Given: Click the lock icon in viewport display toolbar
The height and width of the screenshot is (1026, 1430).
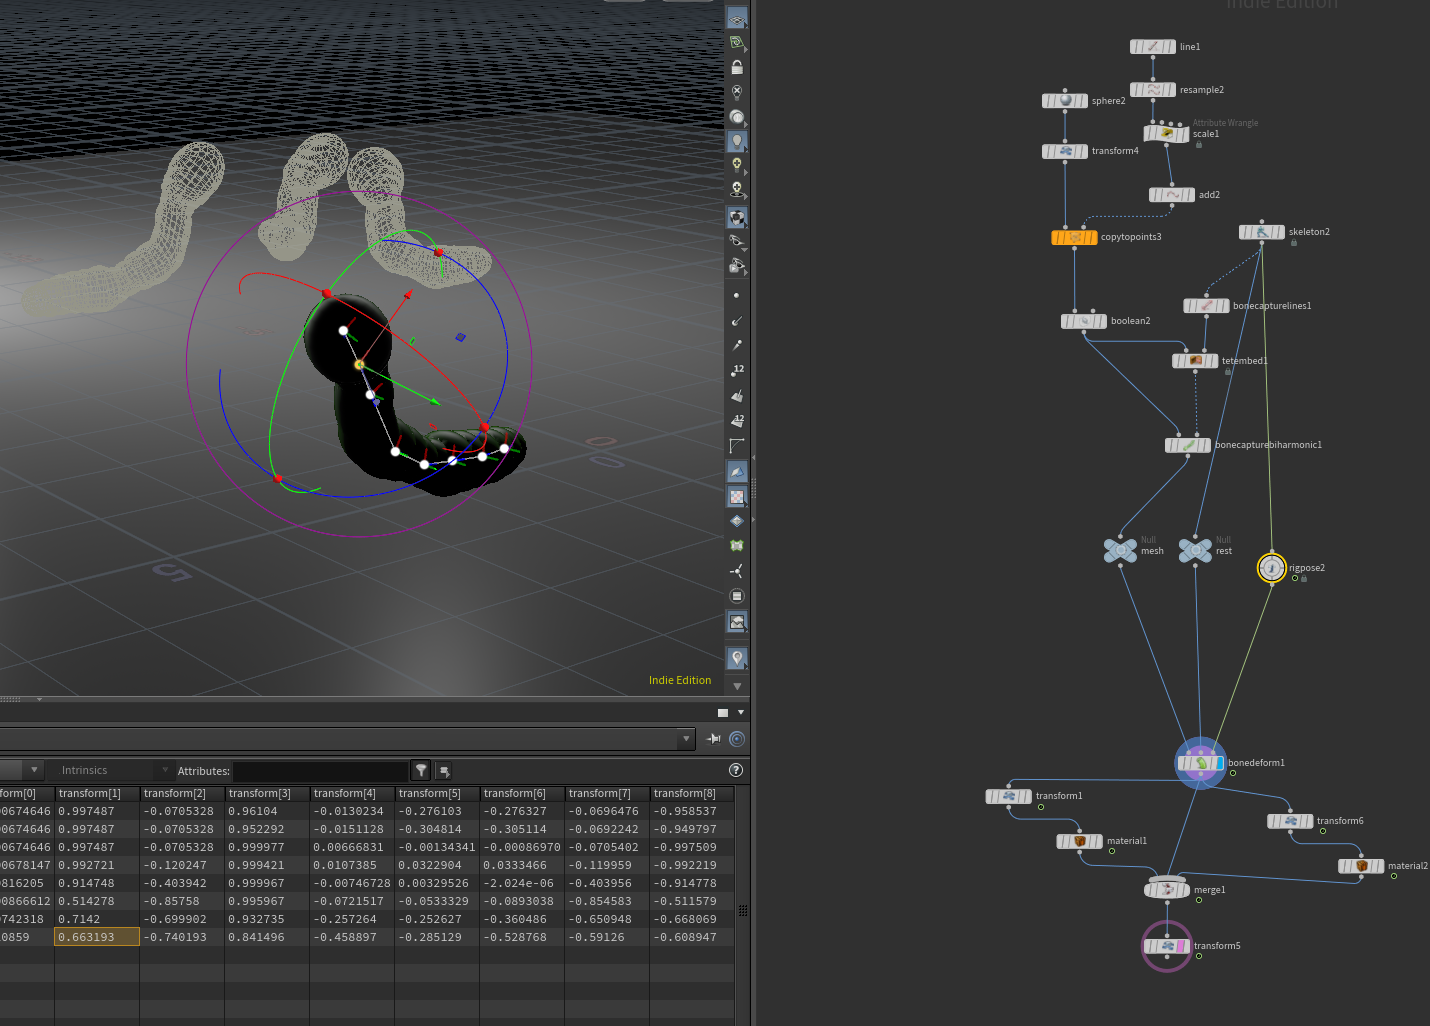Looking at the screenshot, I should point(737,67).
